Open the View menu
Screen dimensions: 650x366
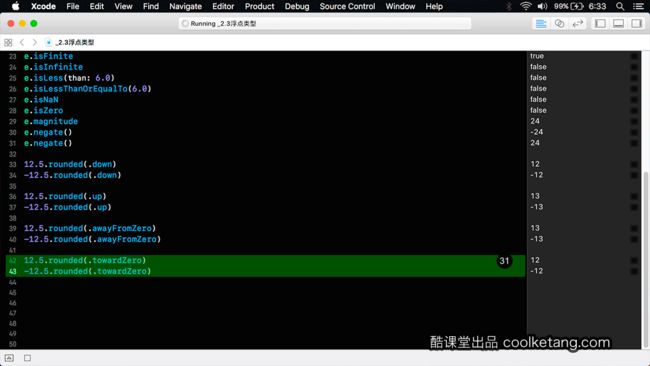pyautogui.click(x=123, y=6)
